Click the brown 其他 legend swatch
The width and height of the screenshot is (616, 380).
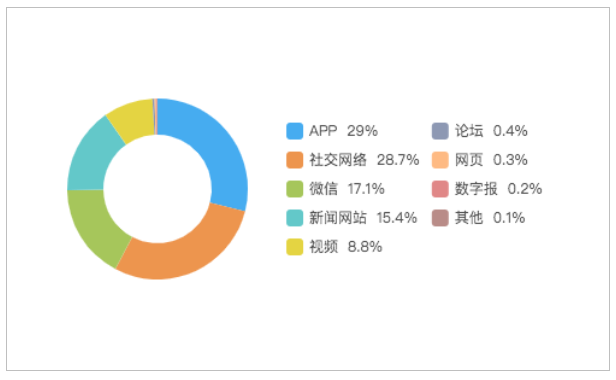coord(440,218)
